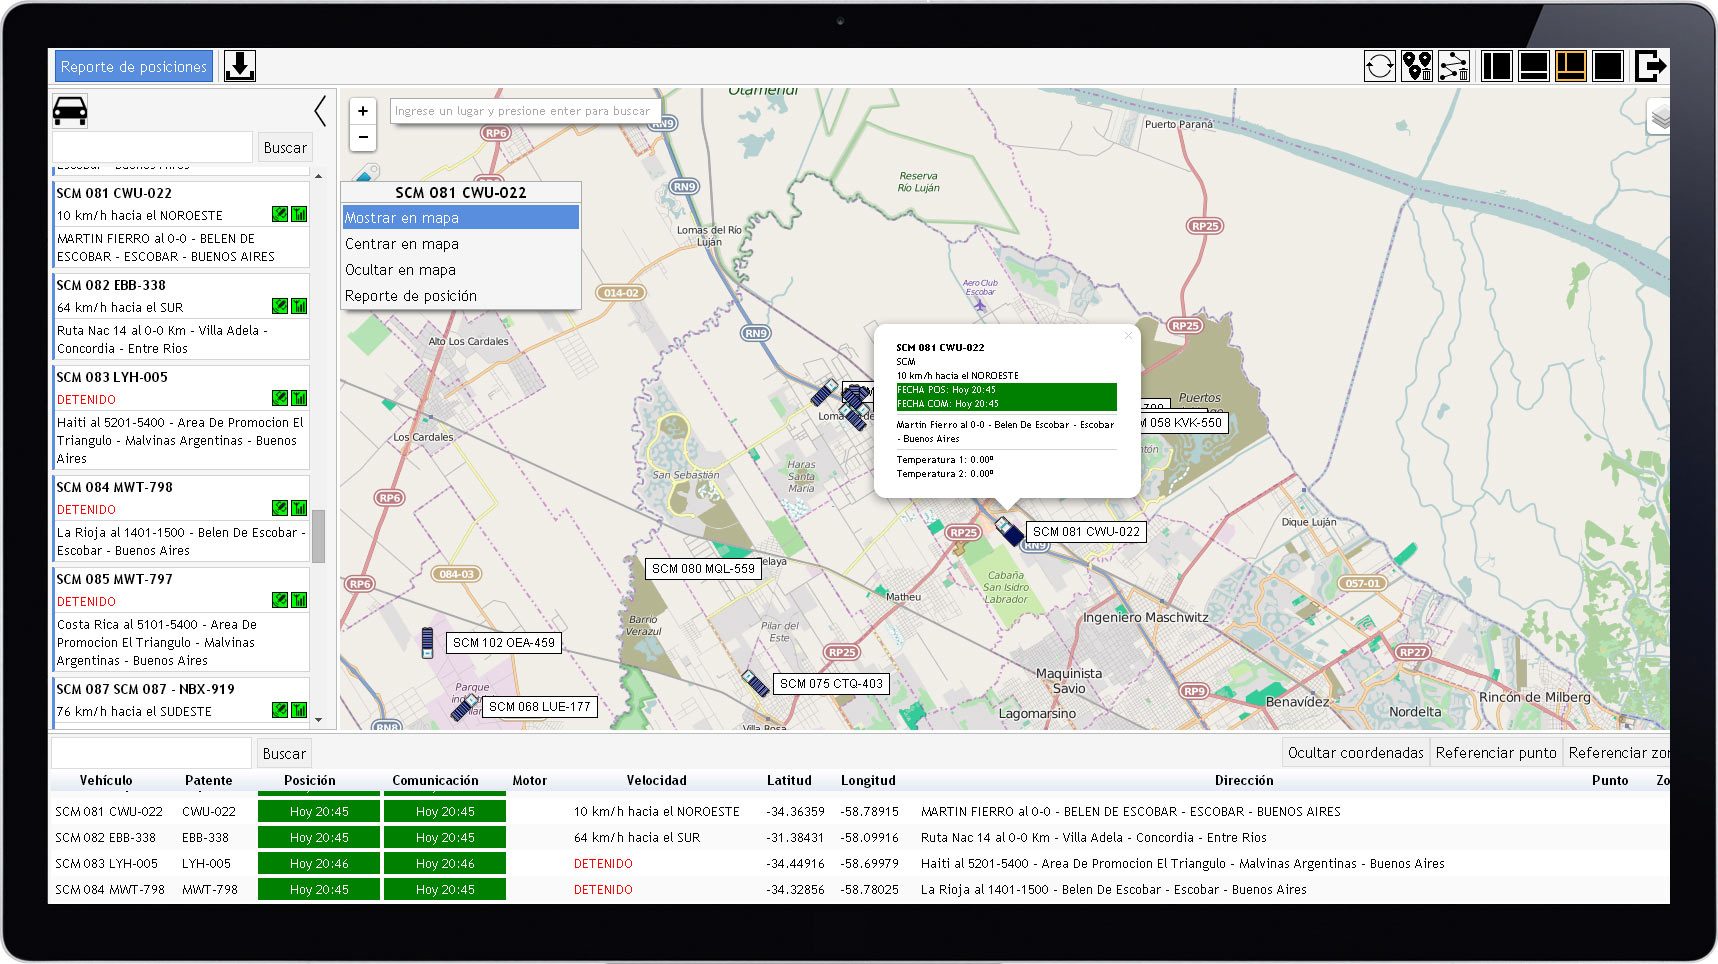Click vehicle list scroll-up arrow

(x=318, y=176)
